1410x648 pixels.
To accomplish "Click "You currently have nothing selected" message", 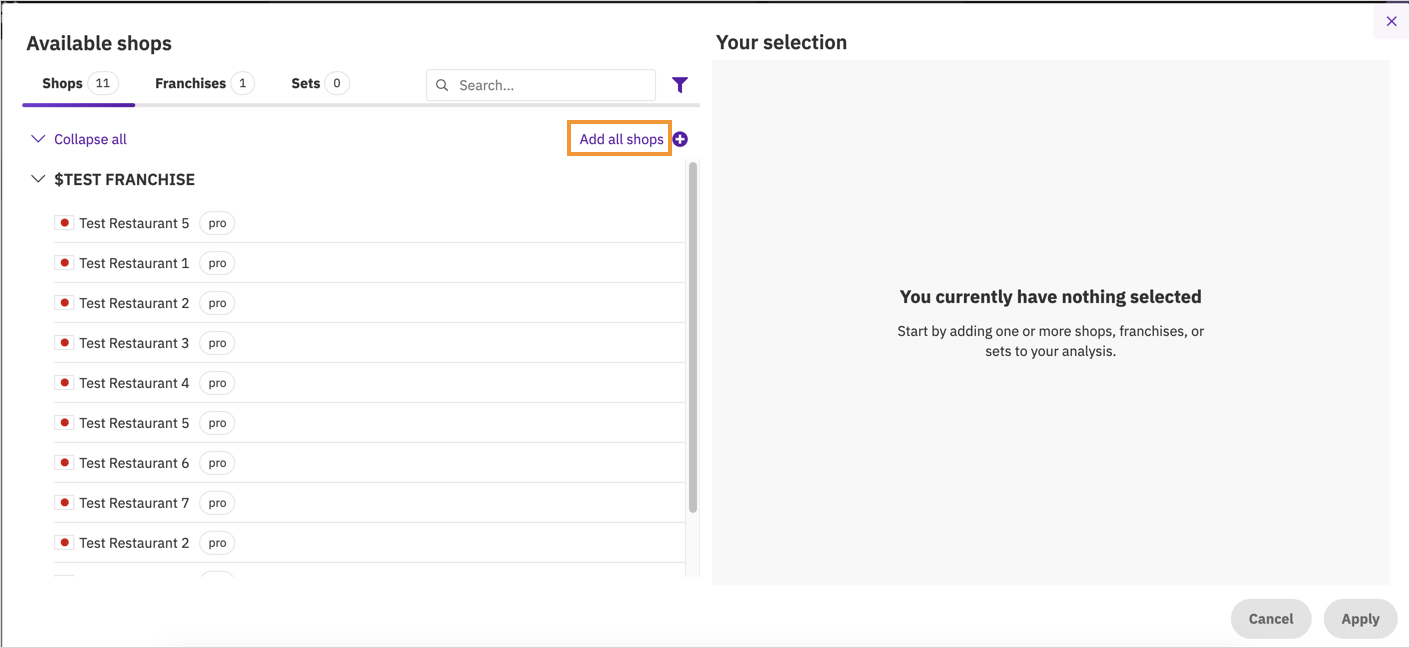I will 1050,296.
